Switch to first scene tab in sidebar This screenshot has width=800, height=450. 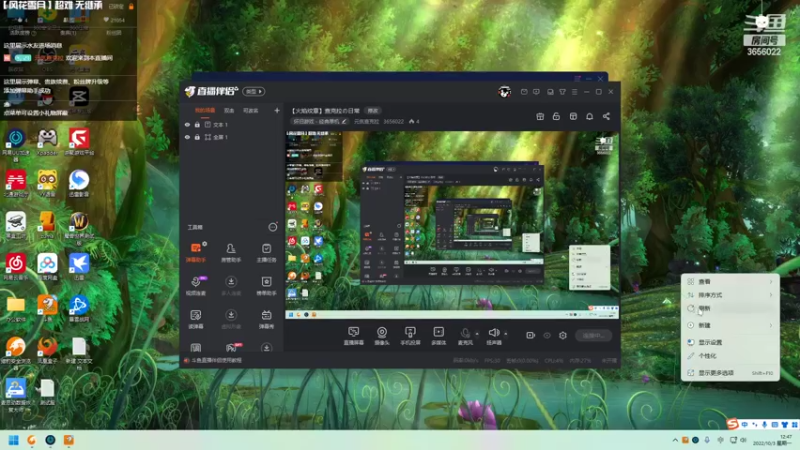point(205,111)
